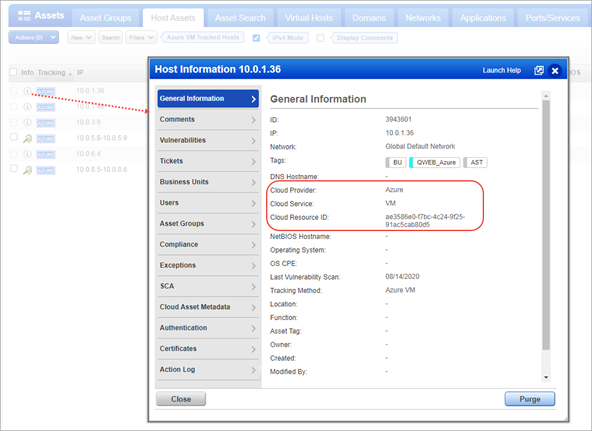Check the row checkbox for 10.0.5.8-10.0.5.9
The image size is (592, 431).
(14, 137)
